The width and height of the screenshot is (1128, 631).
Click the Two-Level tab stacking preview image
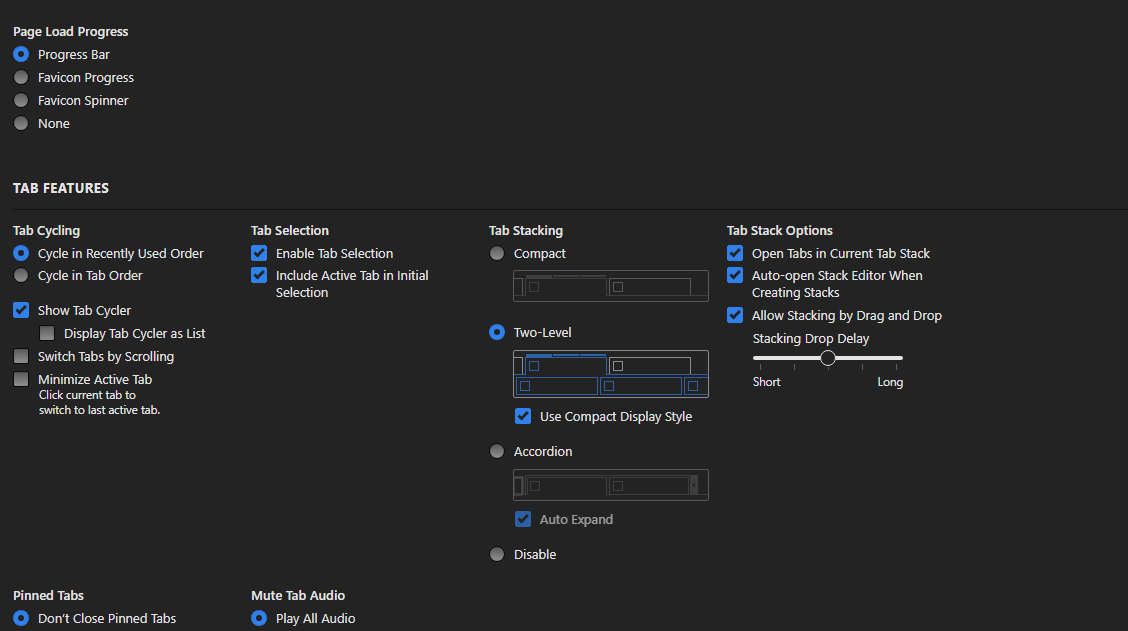610,374
